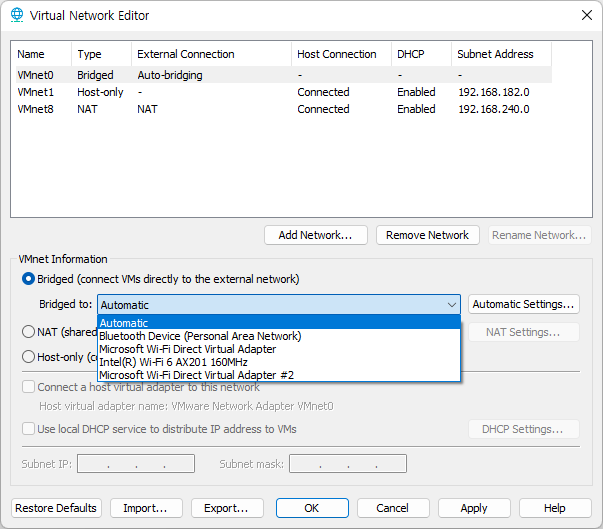Click the Remove Network button
This screenshot has height=529, width=603.
[428, 235]
